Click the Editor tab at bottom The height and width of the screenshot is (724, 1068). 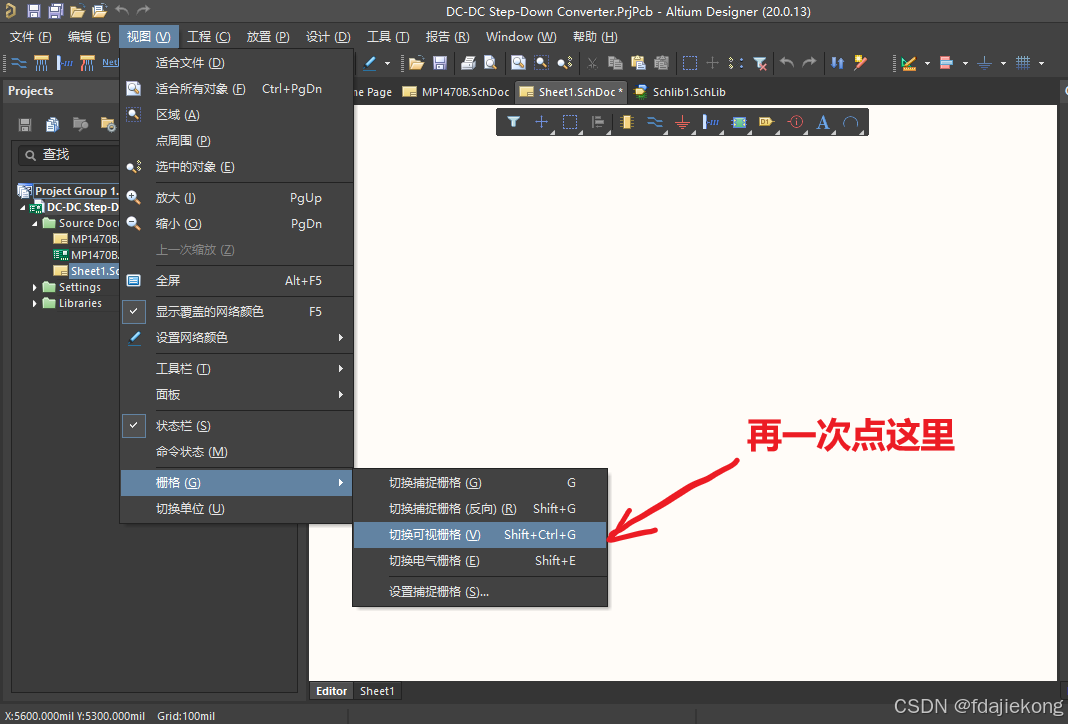332,691
